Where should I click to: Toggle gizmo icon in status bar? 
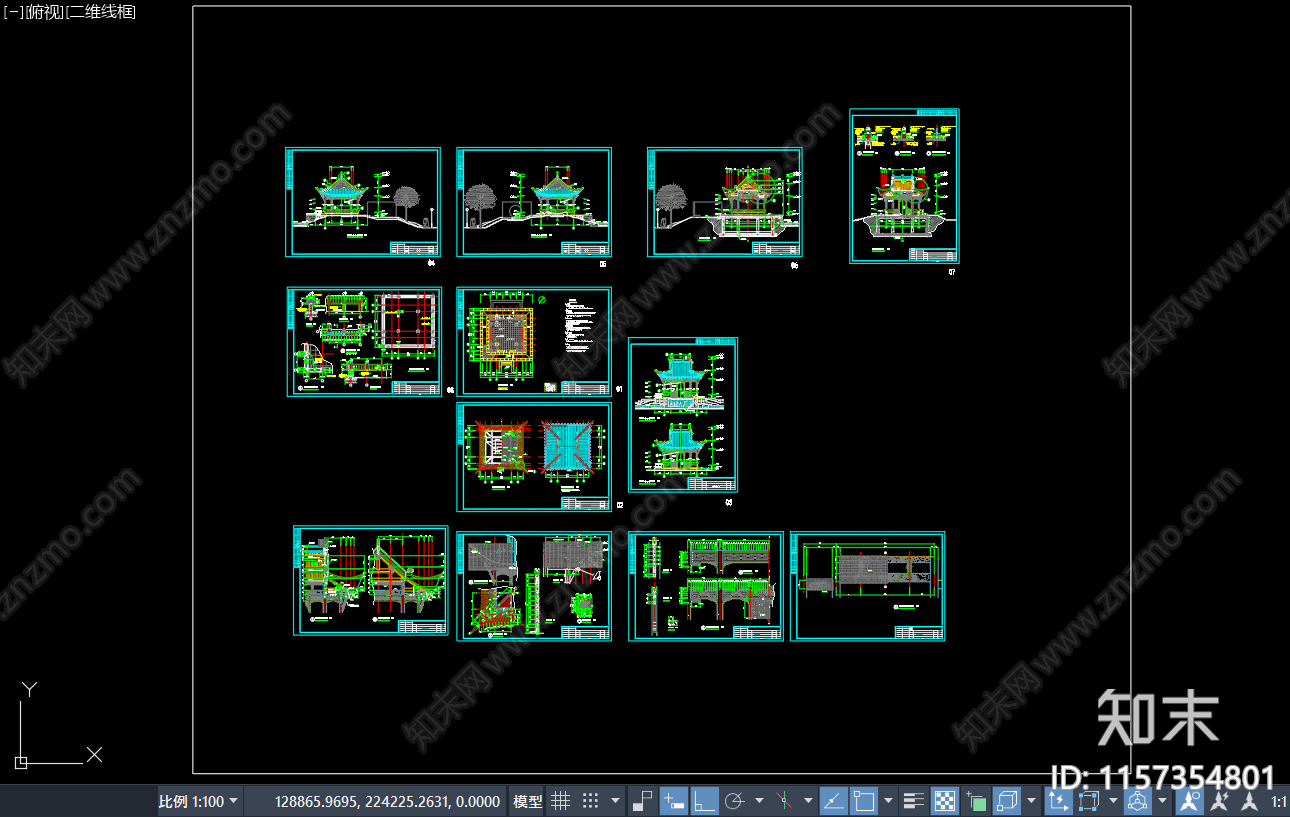[x=1137, y=801]
